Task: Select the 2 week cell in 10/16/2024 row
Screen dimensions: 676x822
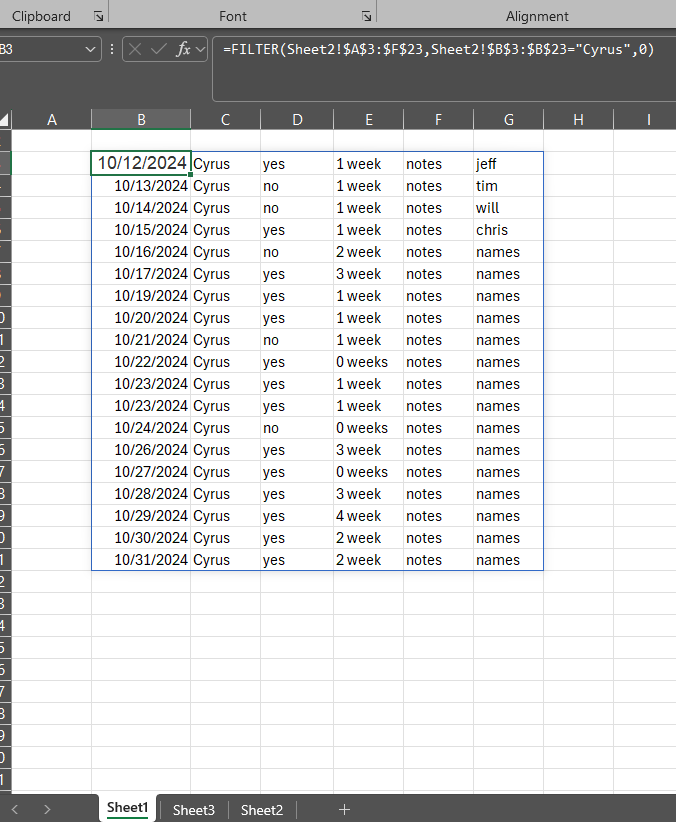Action: (x=368, y=252)
